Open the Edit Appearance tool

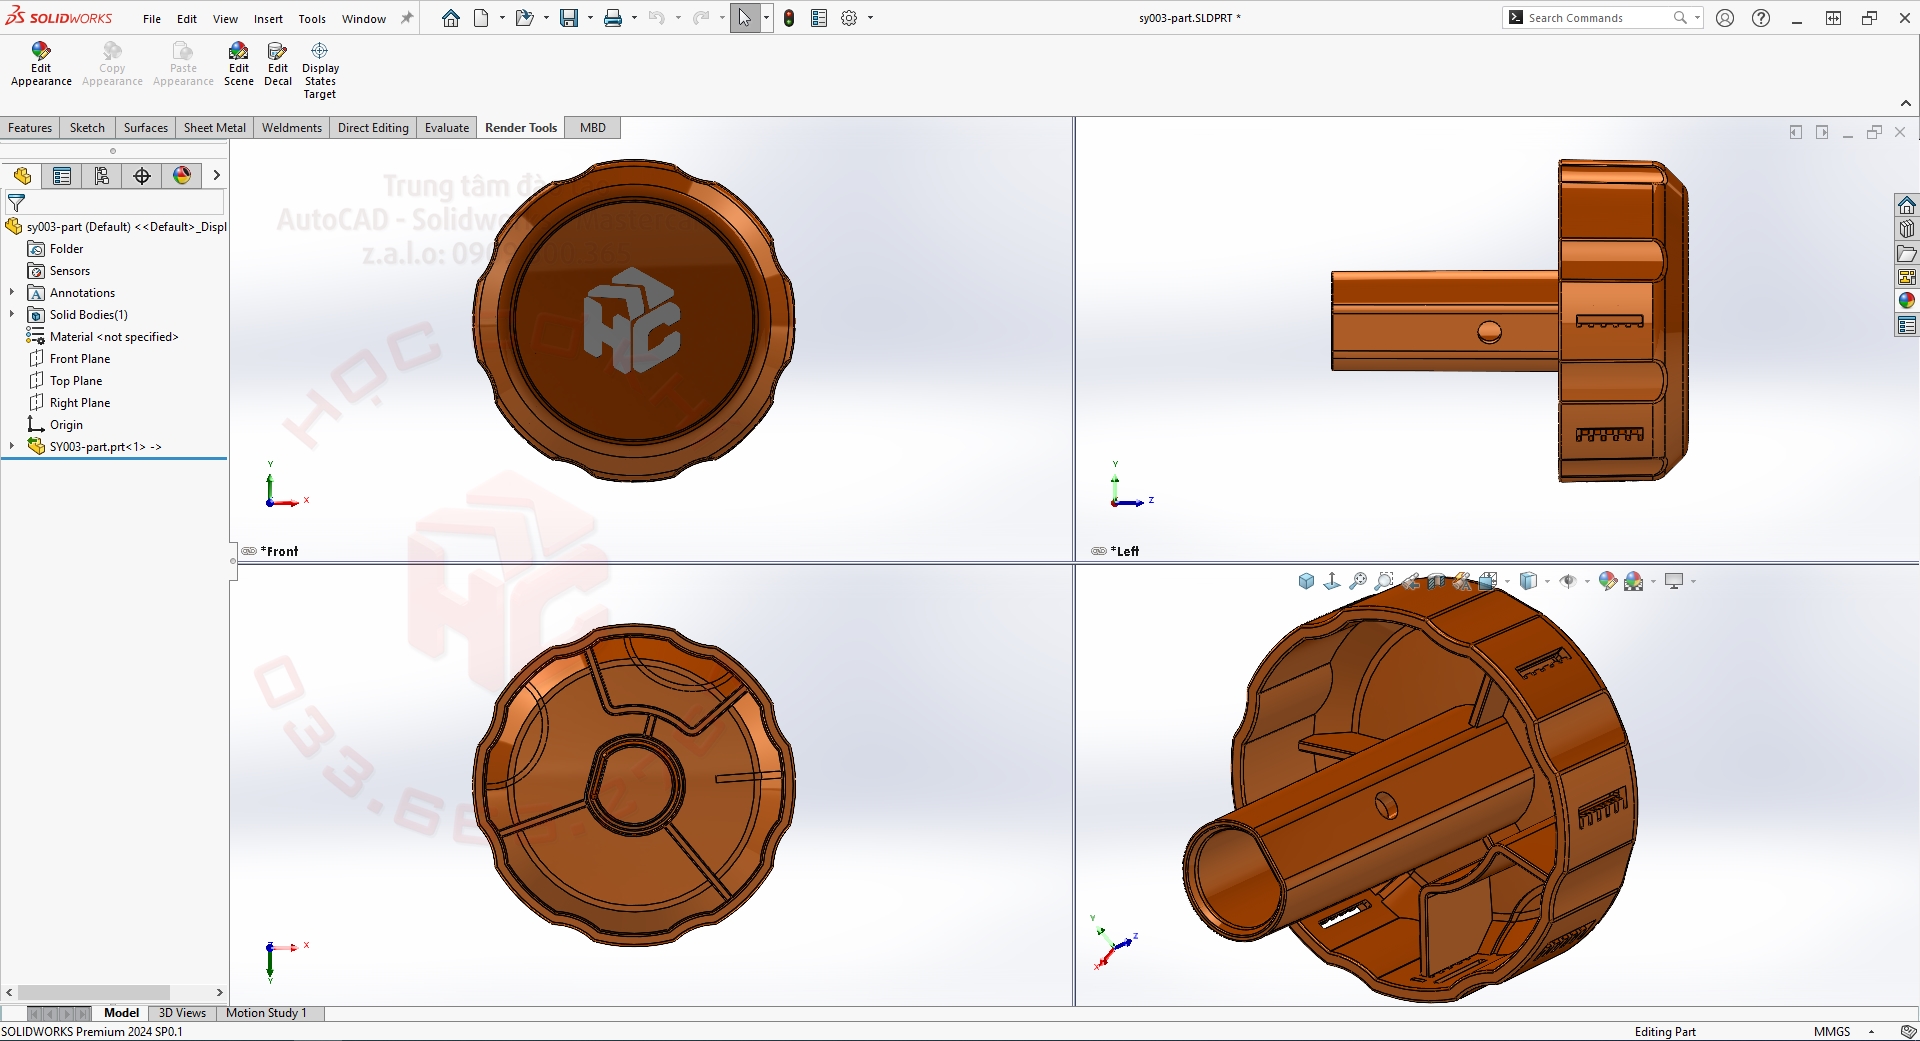(x=41, y=64)
